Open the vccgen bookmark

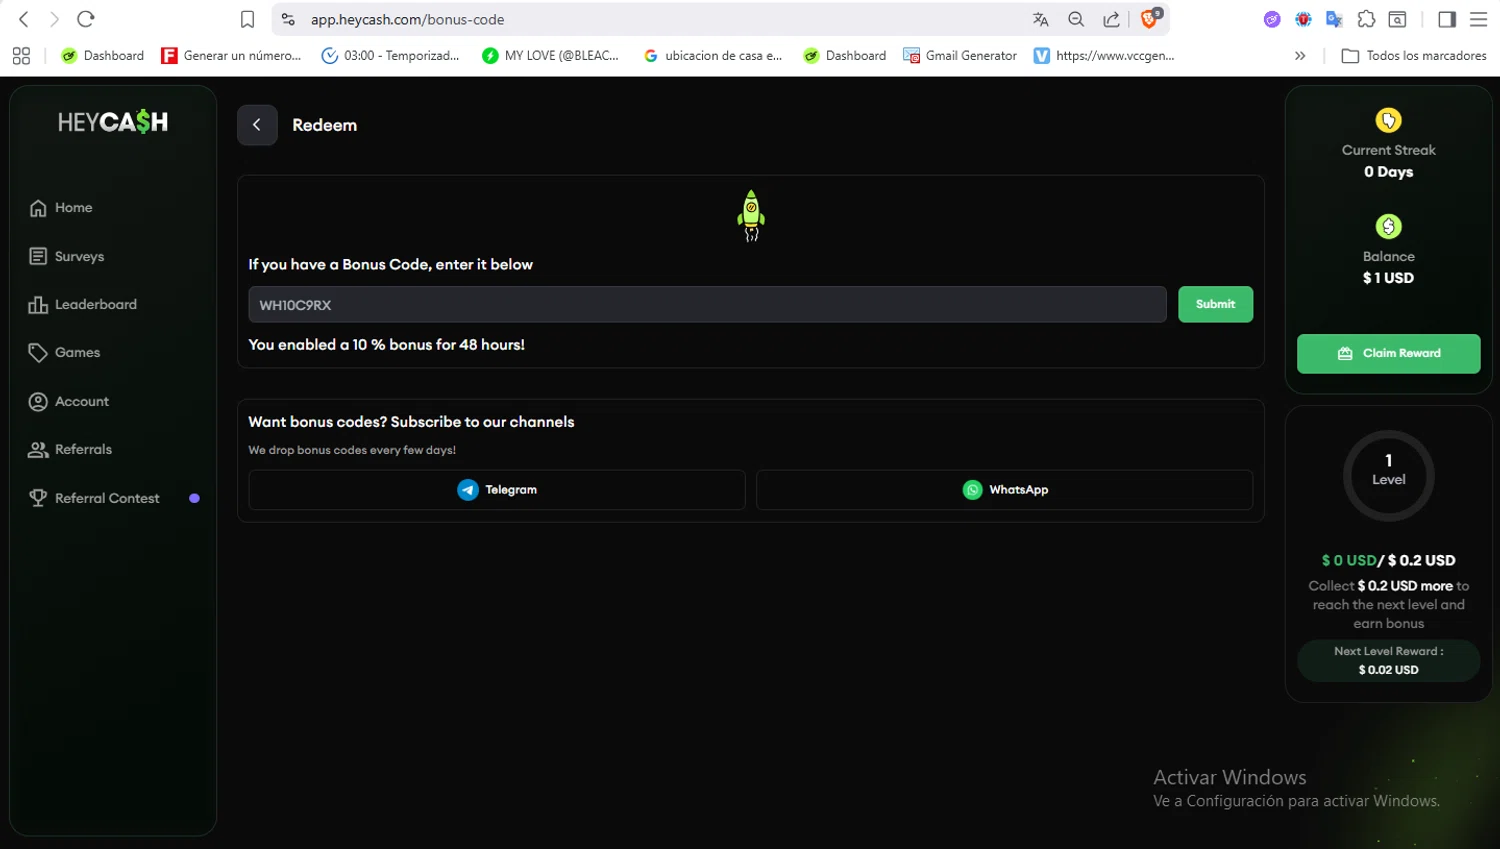(1104, 56)
